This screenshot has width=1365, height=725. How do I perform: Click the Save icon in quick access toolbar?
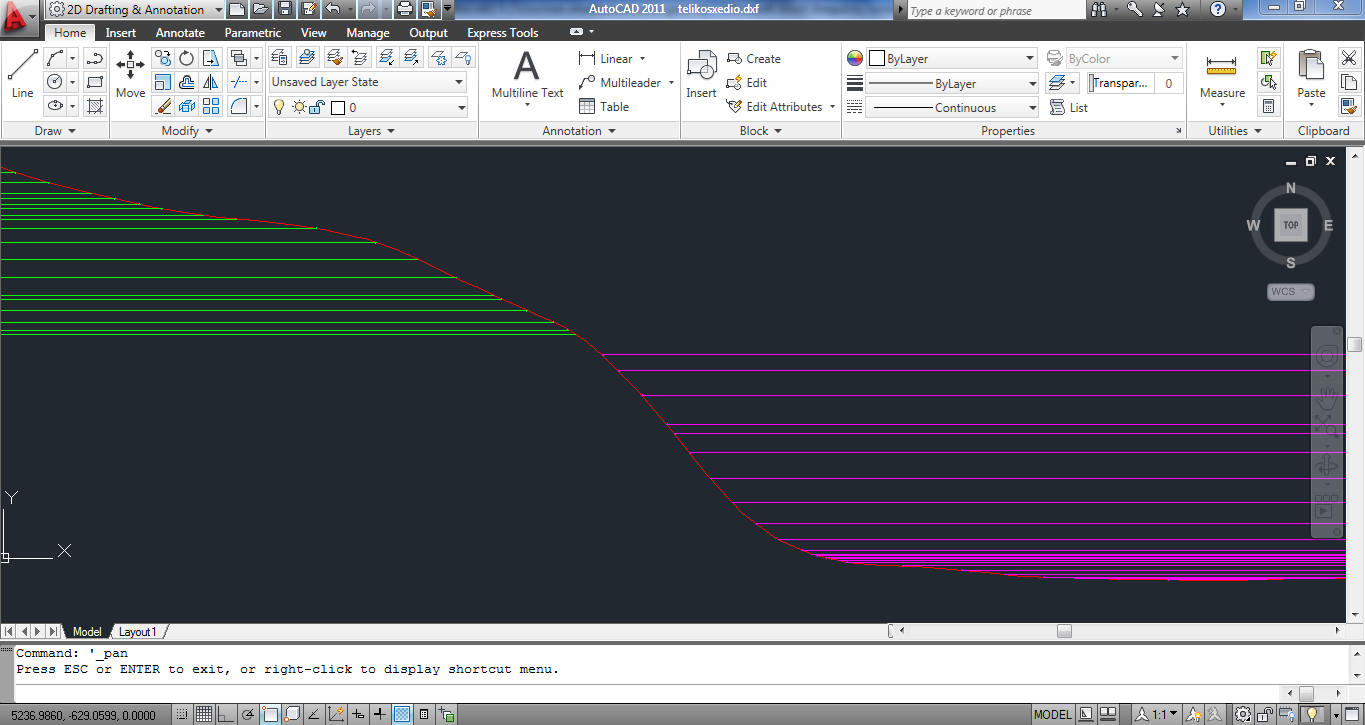pyautogui.click(x=284, y=9)
